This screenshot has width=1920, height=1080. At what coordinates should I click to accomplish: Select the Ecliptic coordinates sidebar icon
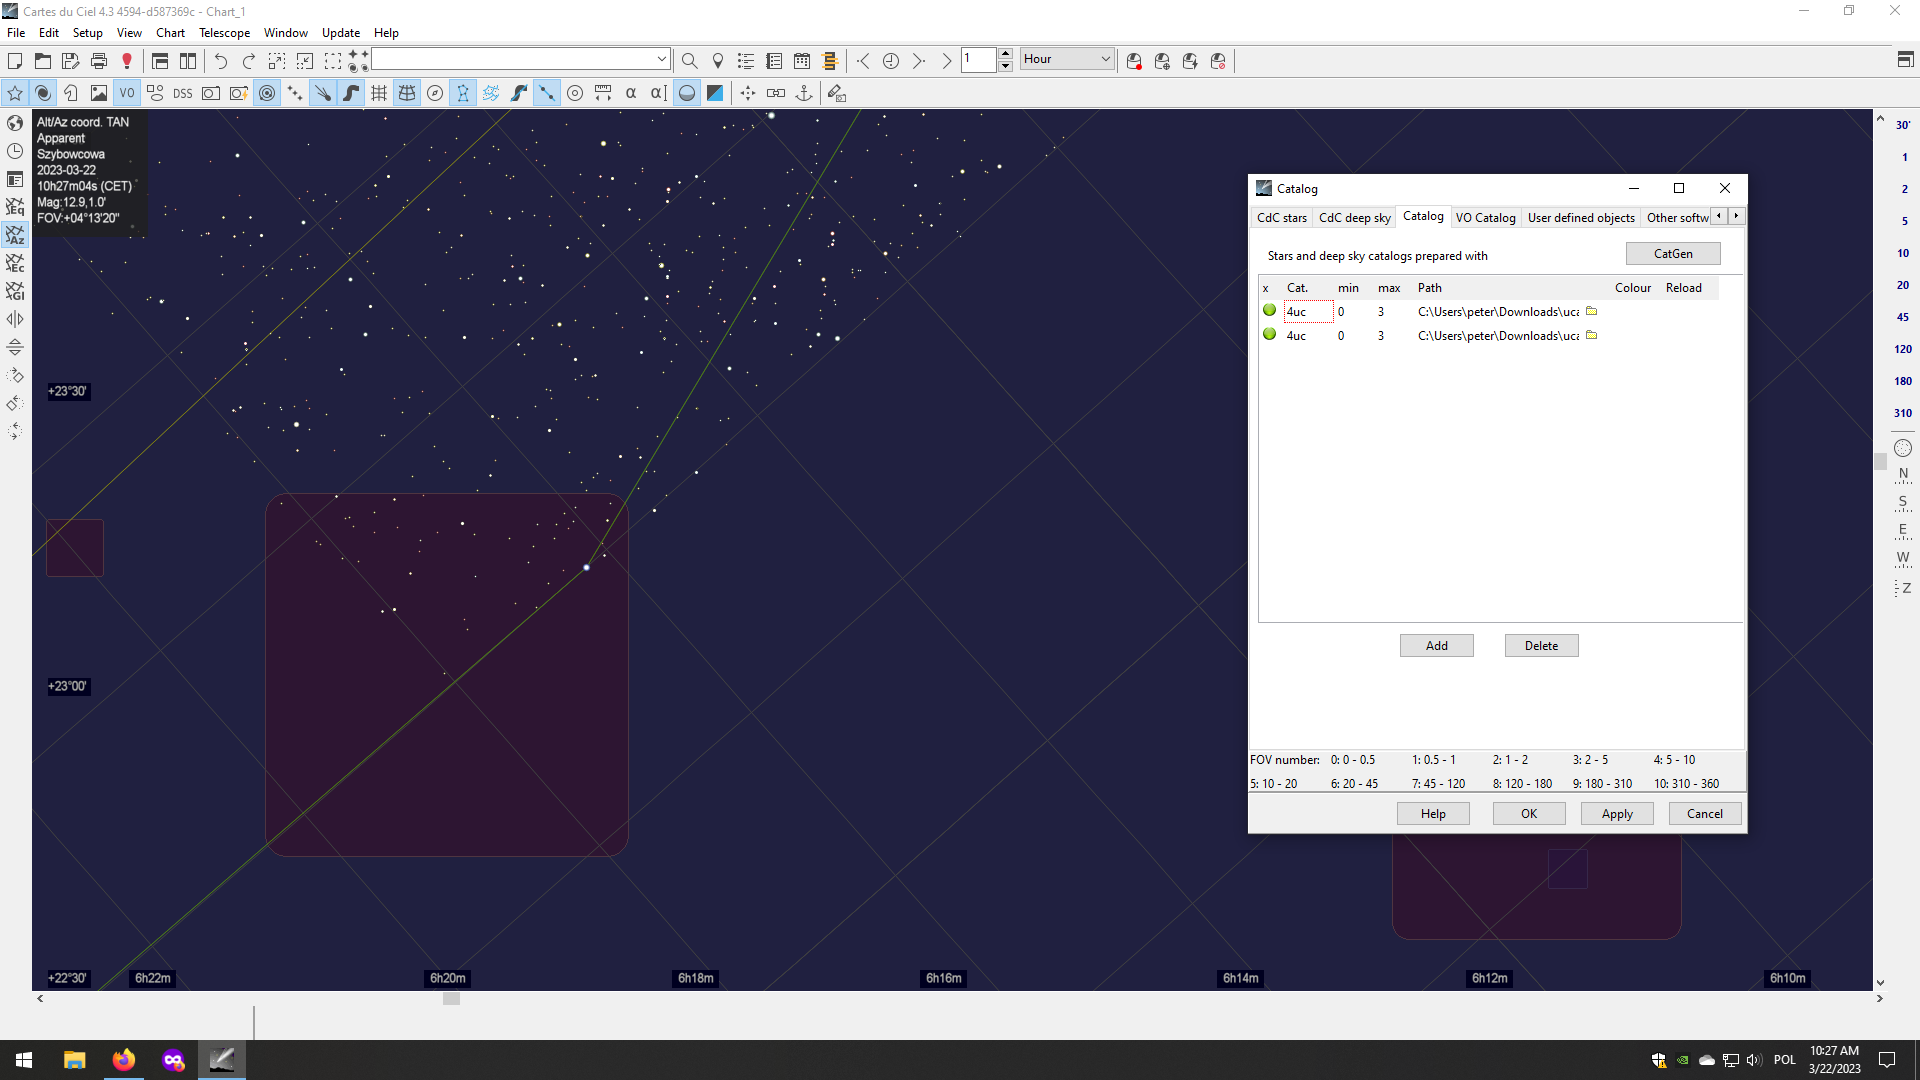pos(15,263)
